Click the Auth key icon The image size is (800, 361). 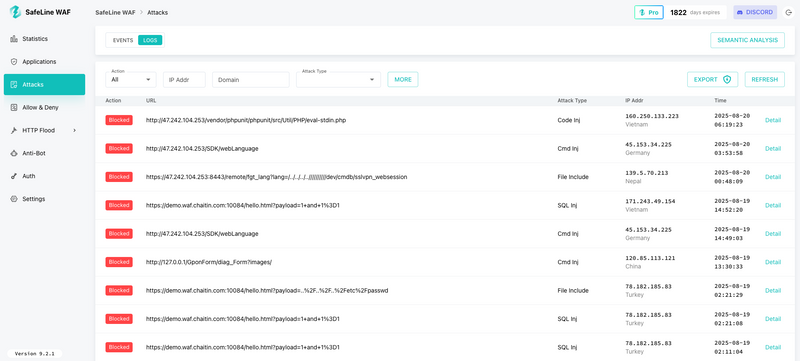pos(14,176)
